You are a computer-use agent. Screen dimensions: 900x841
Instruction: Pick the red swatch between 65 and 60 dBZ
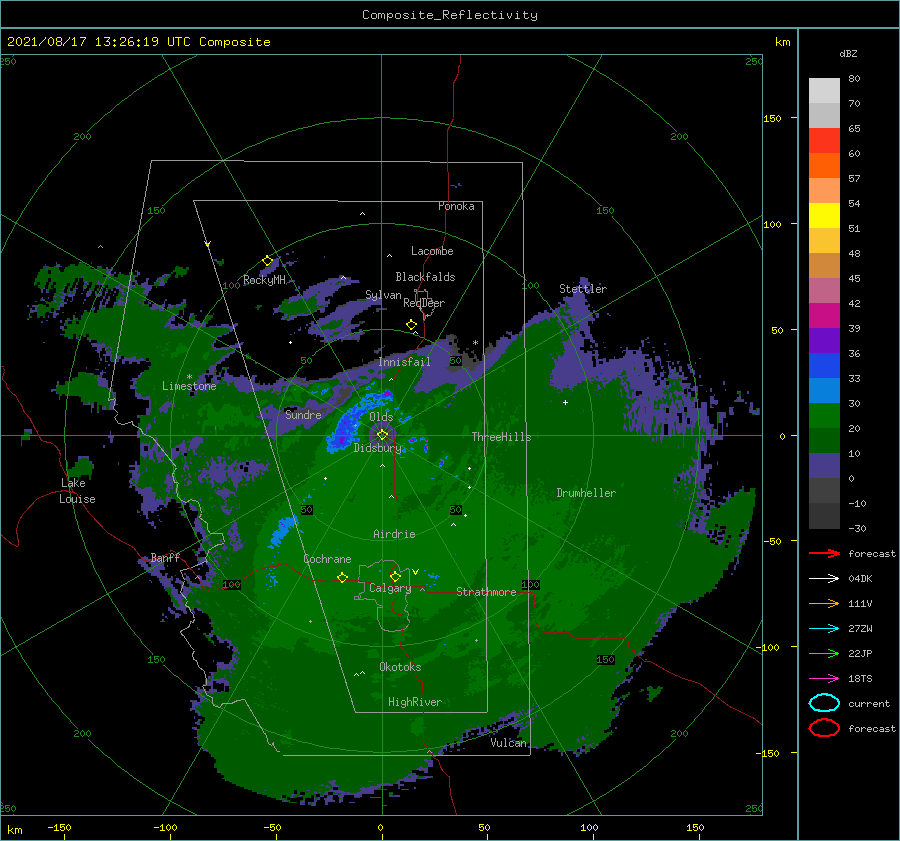click(824, 141)
